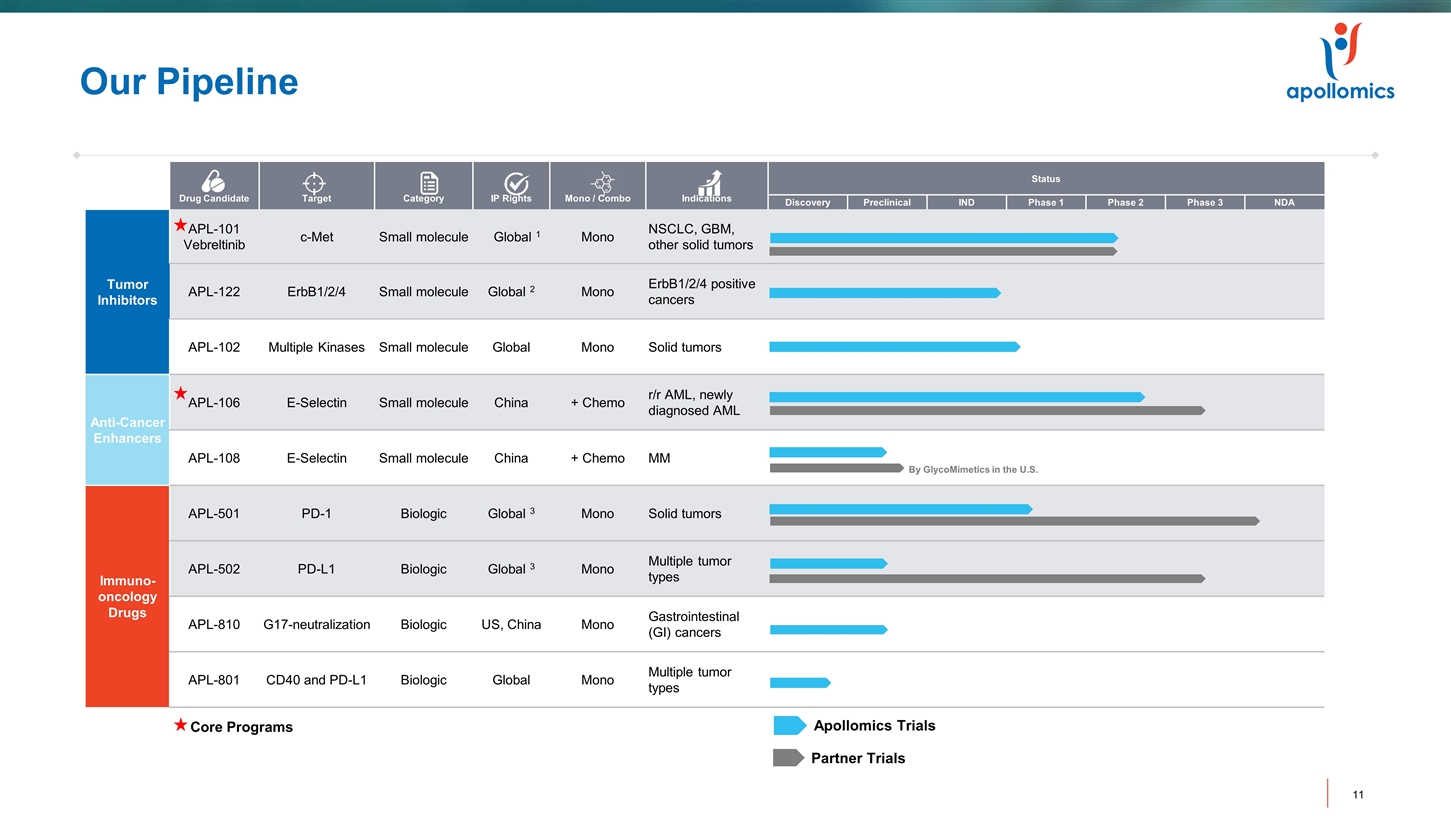Click the Anti-Cancer Enhancers category block
Screen dimensions: 1451x816
click(127, 430)
